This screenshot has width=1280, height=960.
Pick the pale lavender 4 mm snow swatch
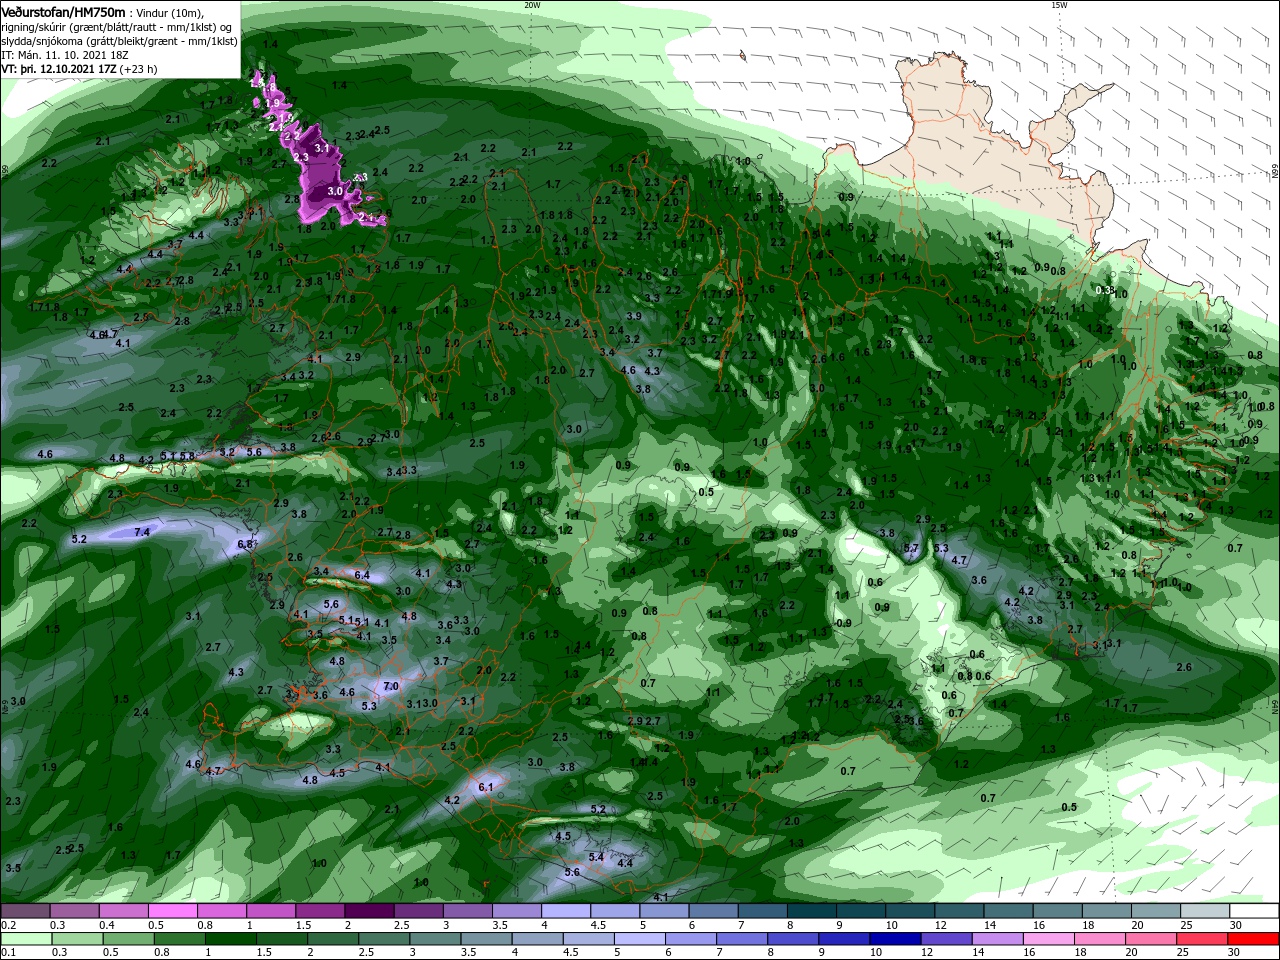566,911
